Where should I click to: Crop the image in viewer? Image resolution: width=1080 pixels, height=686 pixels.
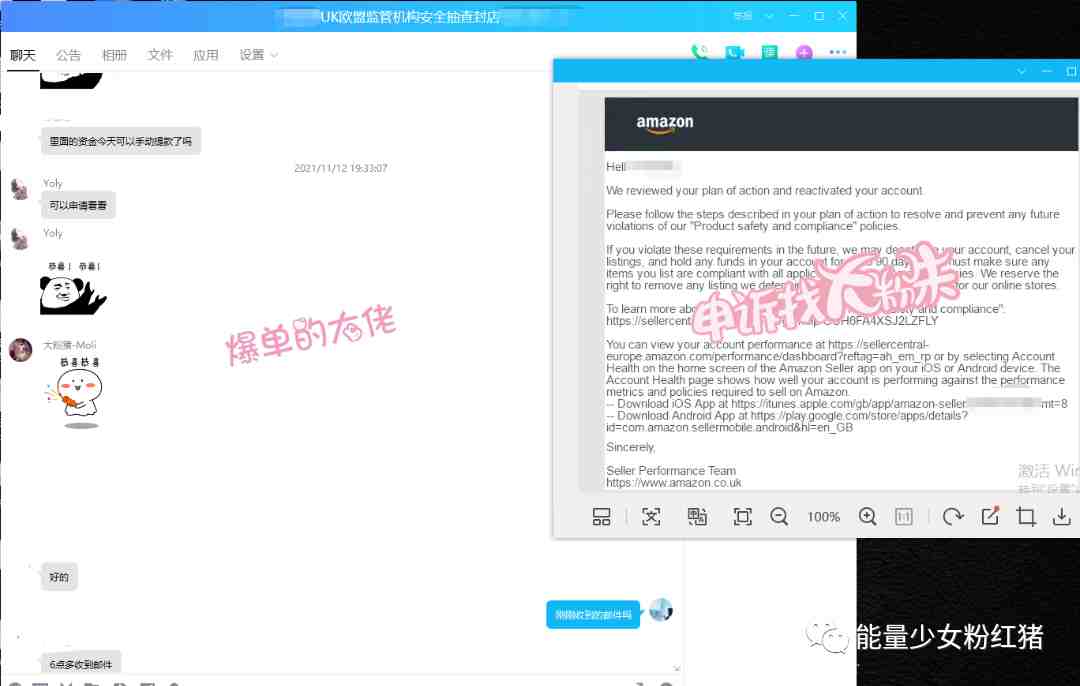1026,517
